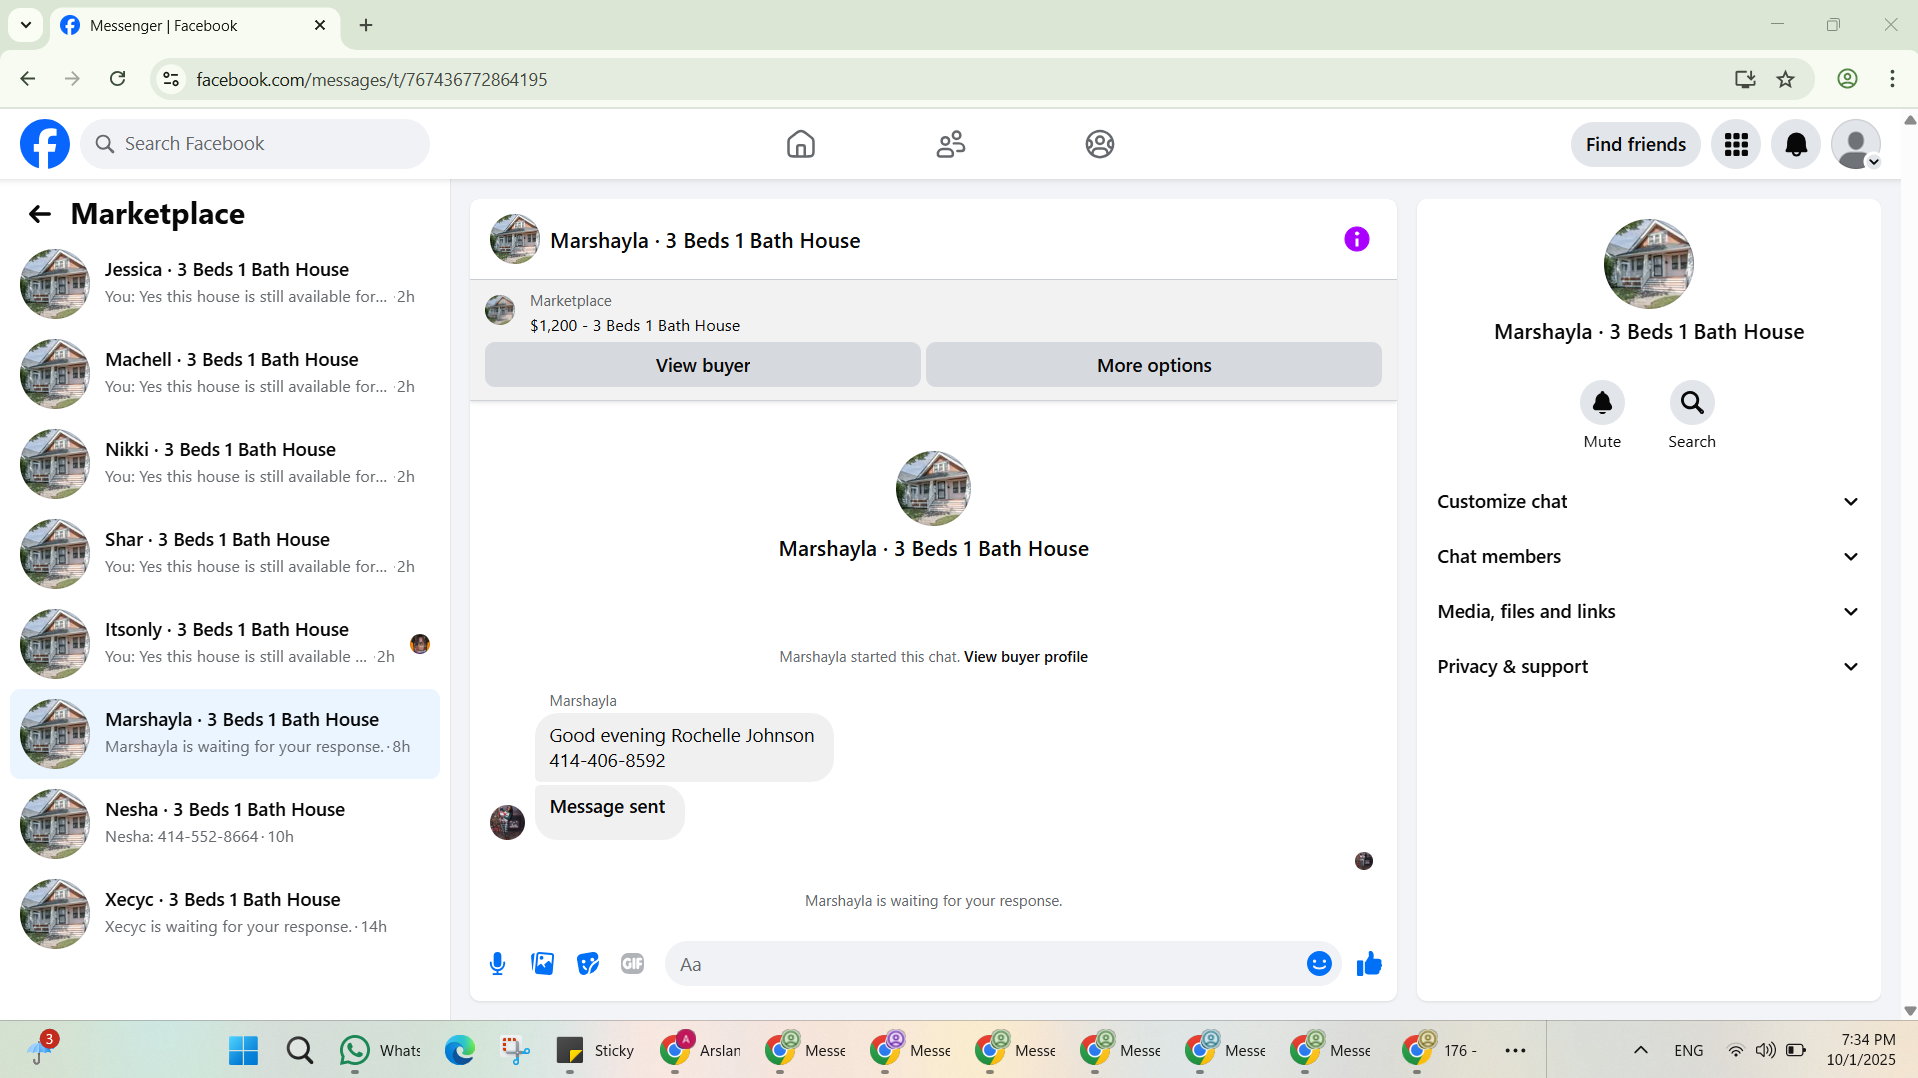Open the notifications bell in header
The height and width of the screenshot is (1078, 1918).
(x=1796, y=145)
